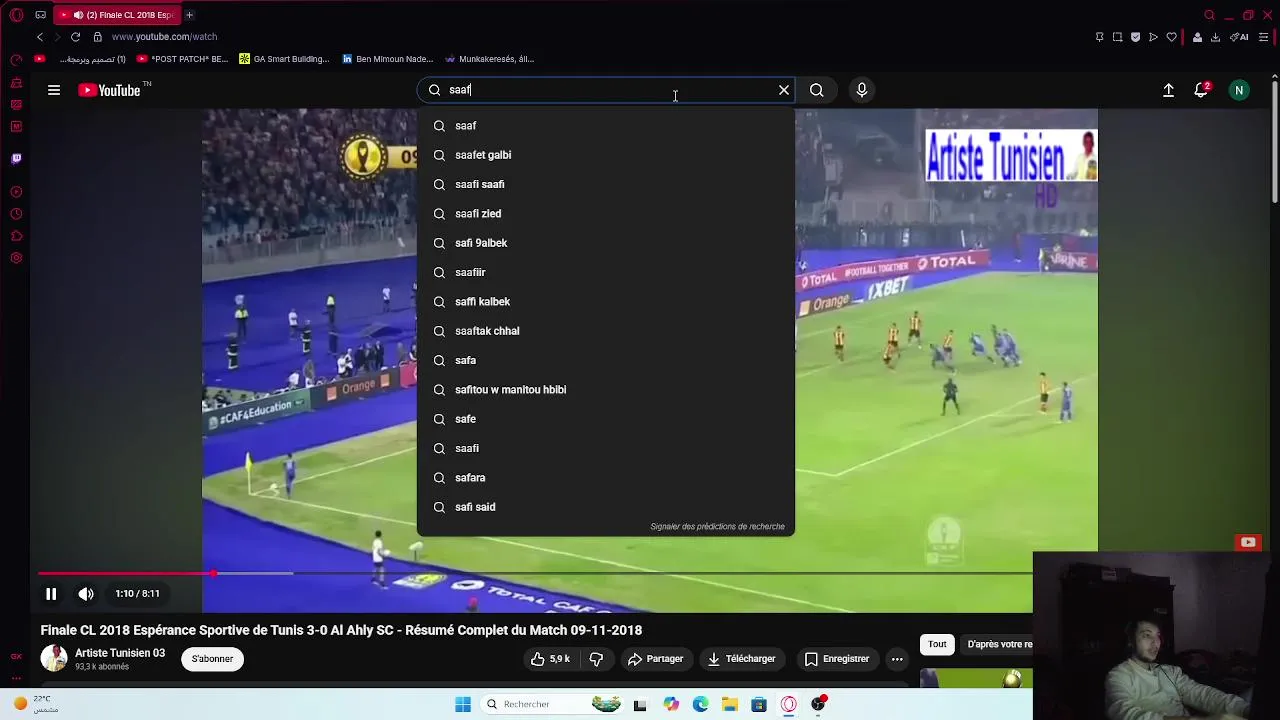Click the S'abonner subscribe button

[x=212, y=659]
